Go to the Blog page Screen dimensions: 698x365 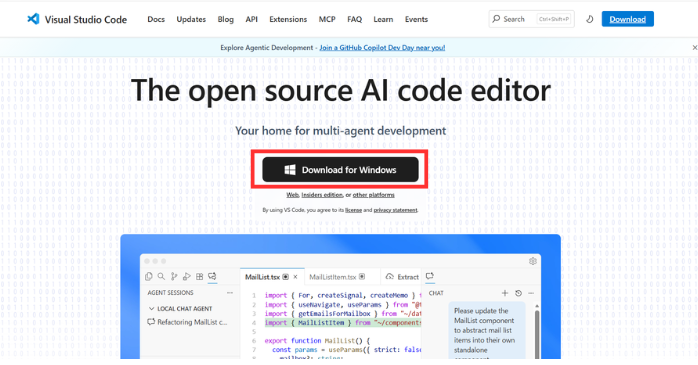[x=225, y=19]
